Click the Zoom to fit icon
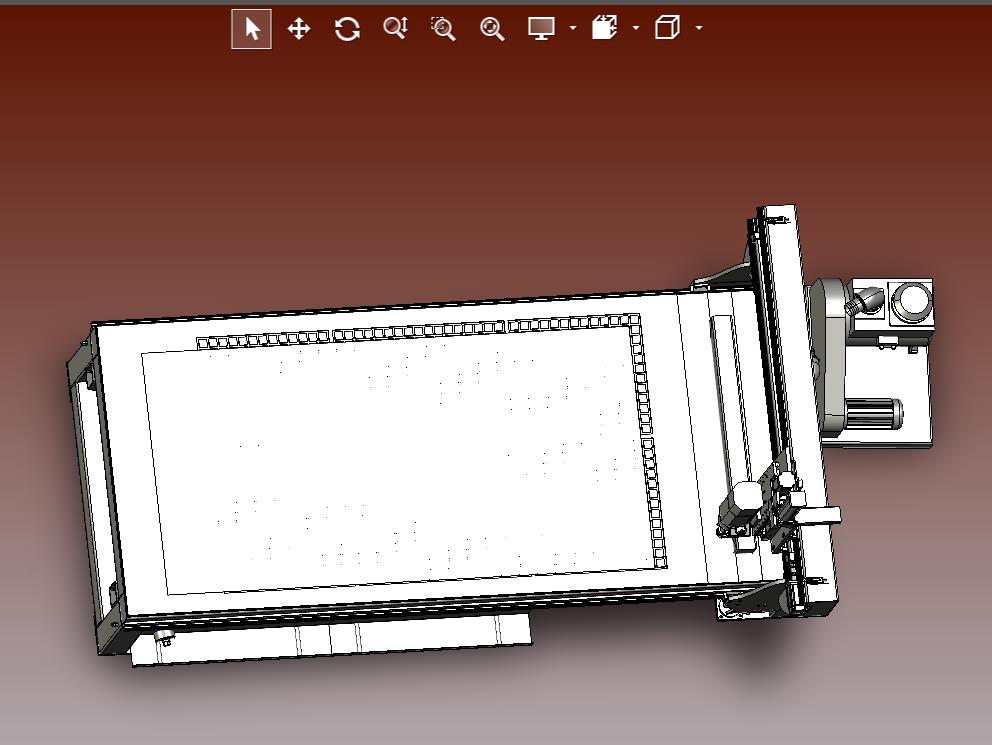Image resolution: width=992 pixels, height=745 pixels. (492, 29)
